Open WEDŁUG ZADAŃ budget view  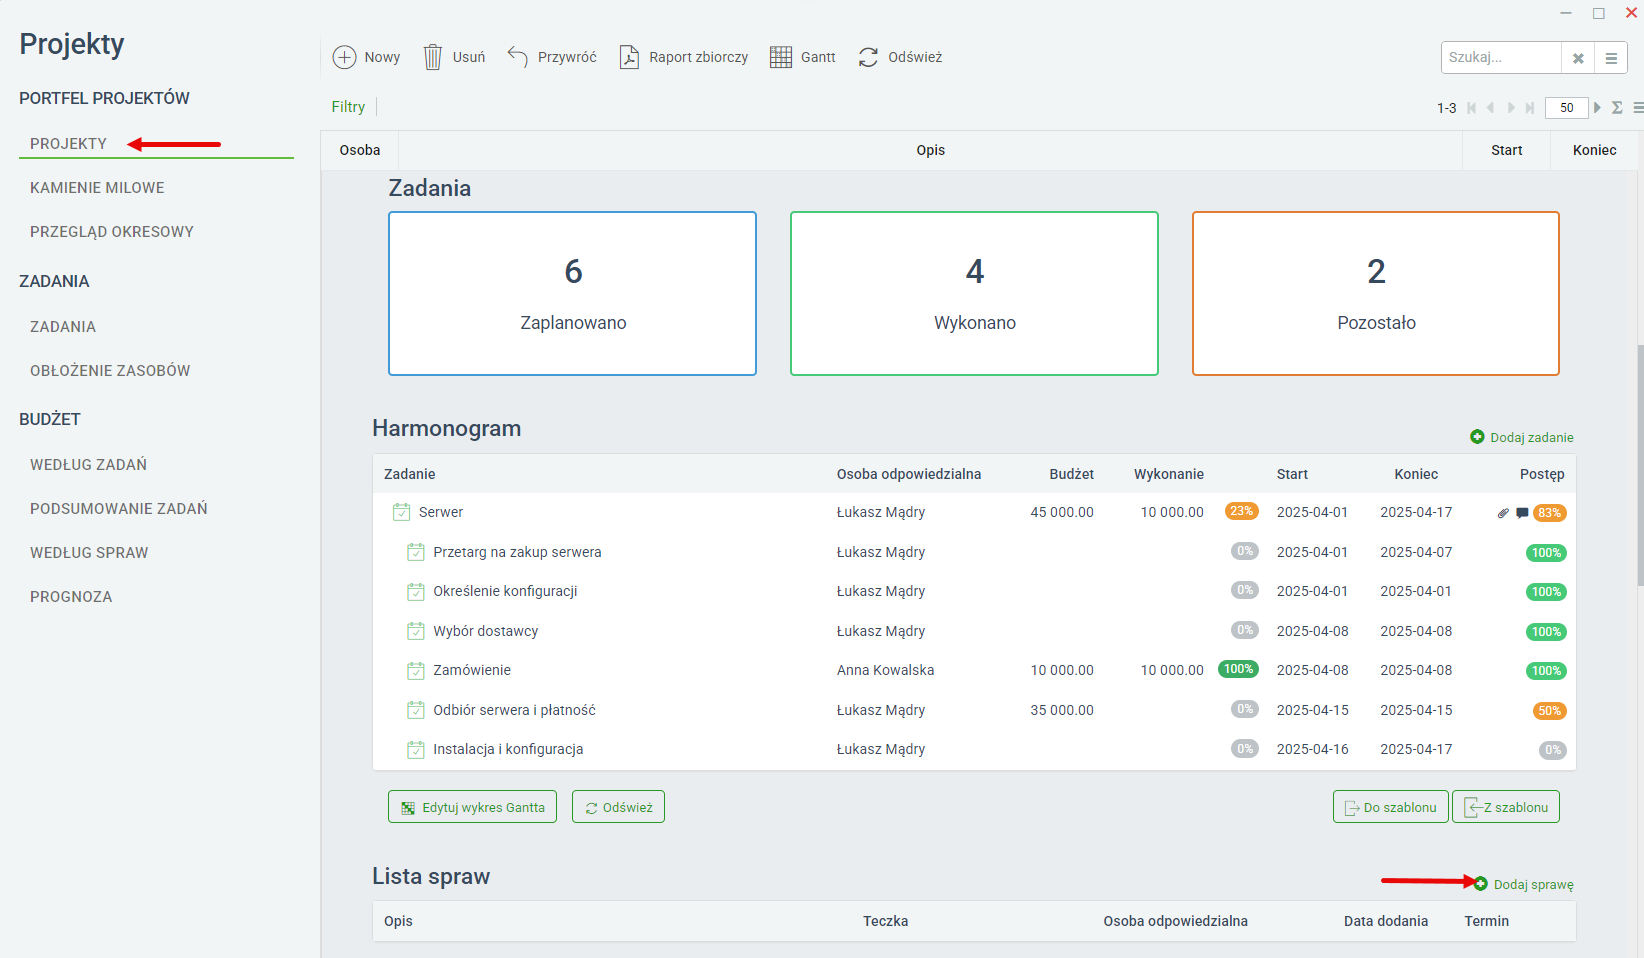click(88, 465)
